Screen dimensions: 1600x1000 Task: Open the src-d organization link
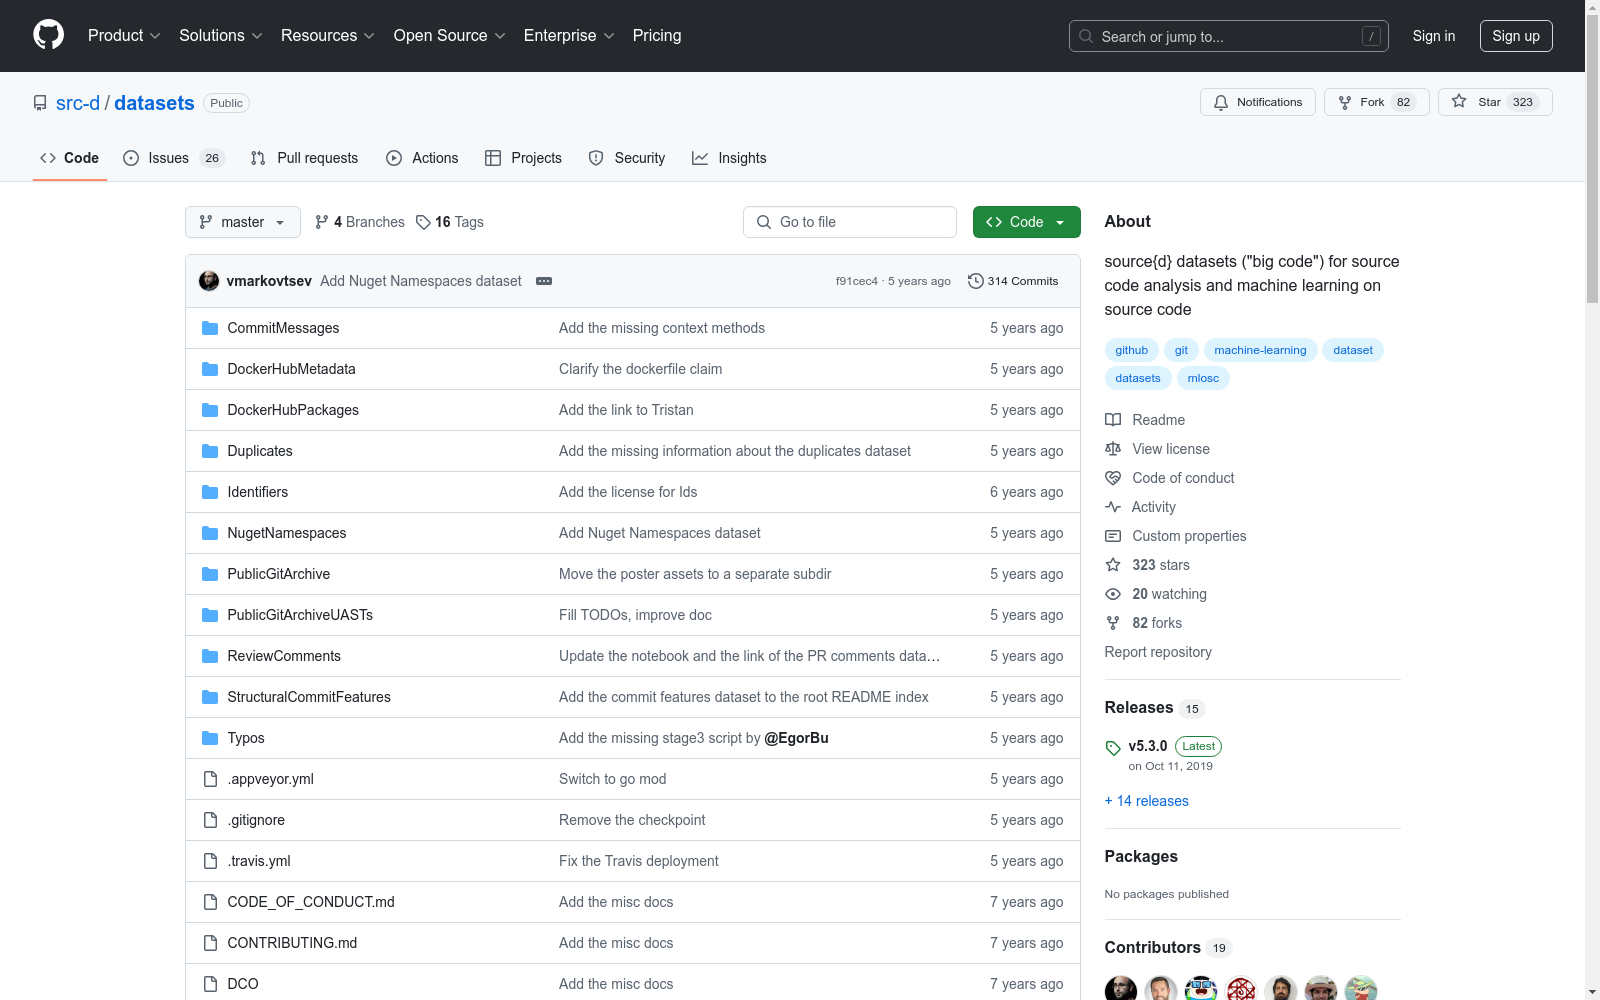coord(78,103)
